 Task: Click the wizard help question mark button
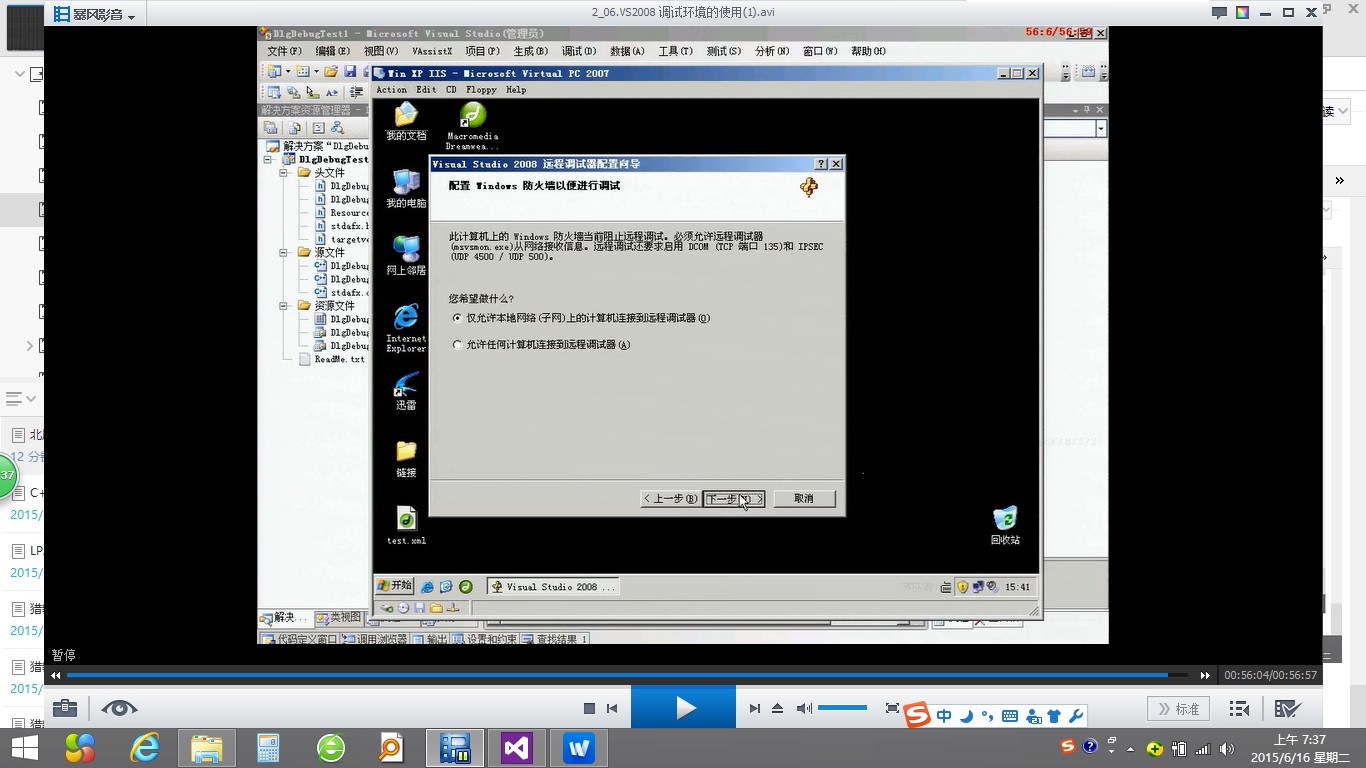click(x=822, y=164)
